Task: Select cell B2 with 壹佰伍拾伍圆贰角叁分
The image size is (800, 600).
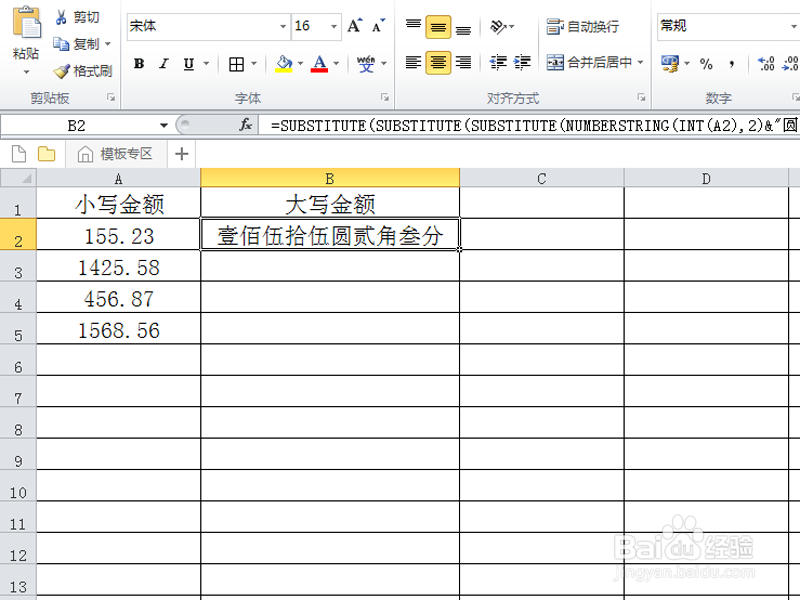Action: tap(330, 234)
